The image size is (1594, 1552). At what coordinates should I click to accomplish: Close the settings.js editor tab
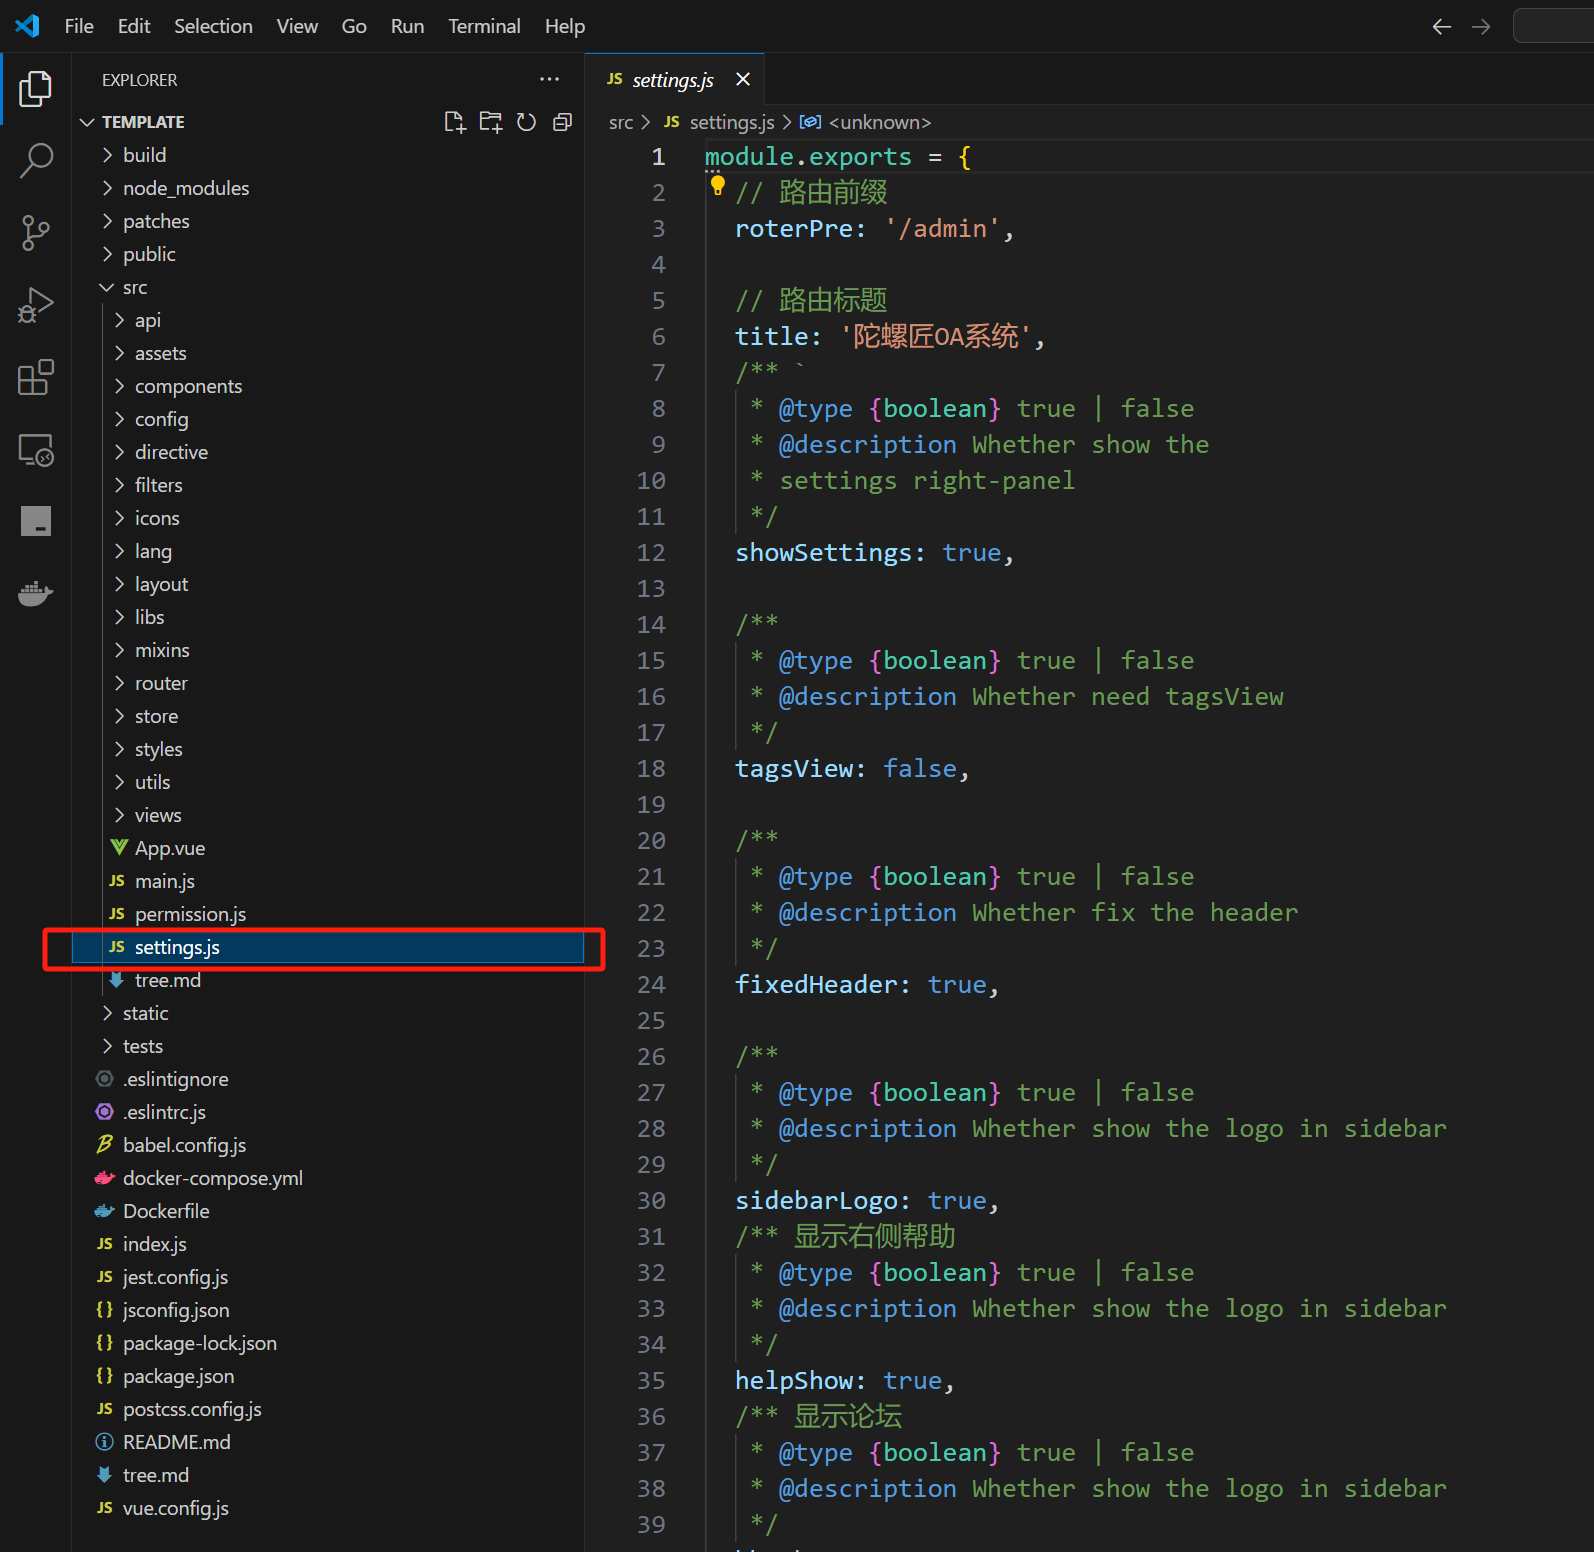pos(743,80)
